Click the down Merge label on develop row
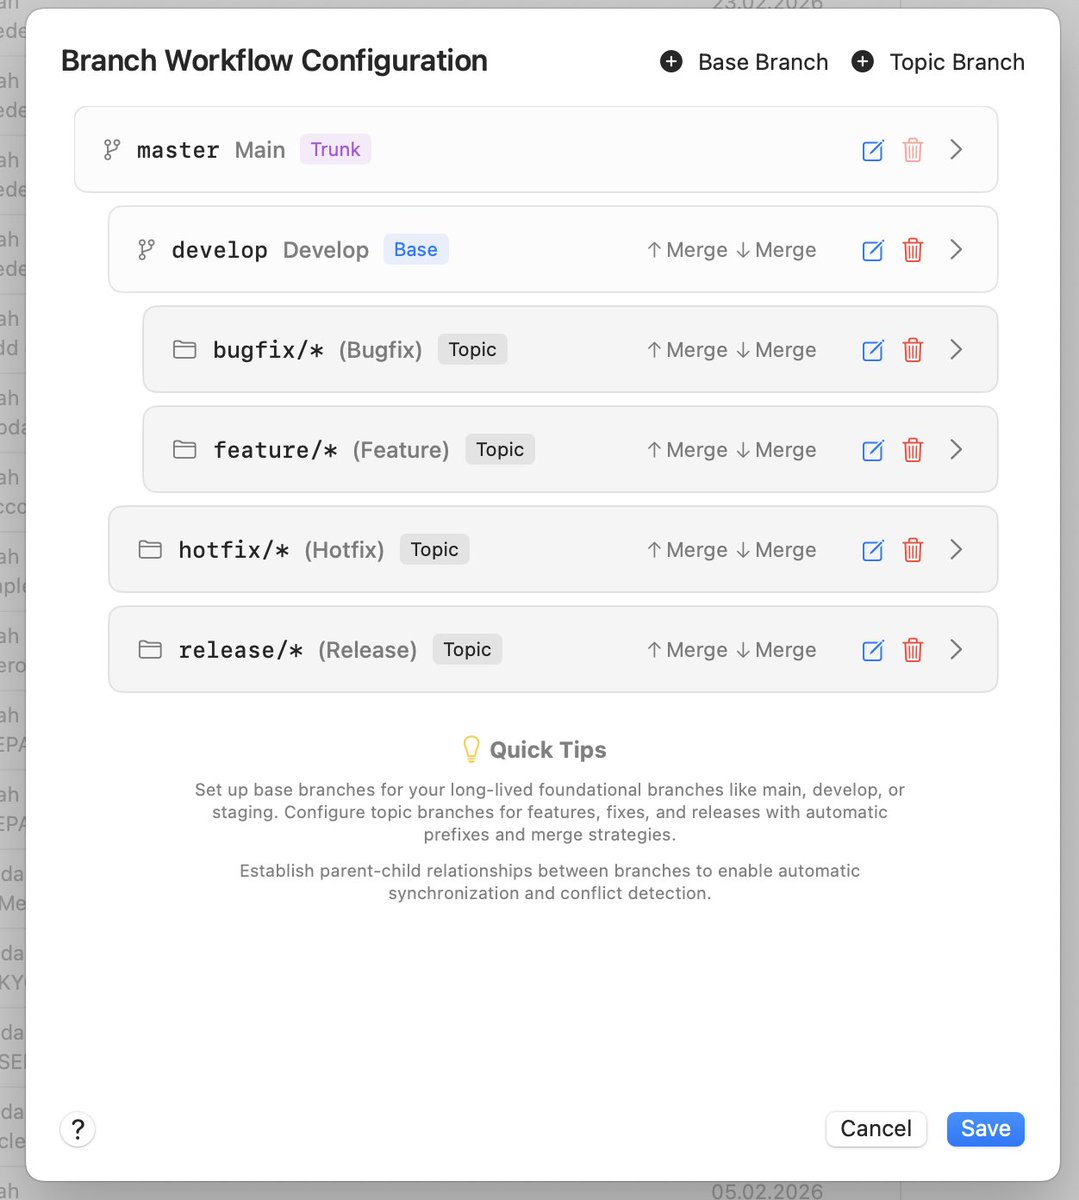 tap(776, 250)
